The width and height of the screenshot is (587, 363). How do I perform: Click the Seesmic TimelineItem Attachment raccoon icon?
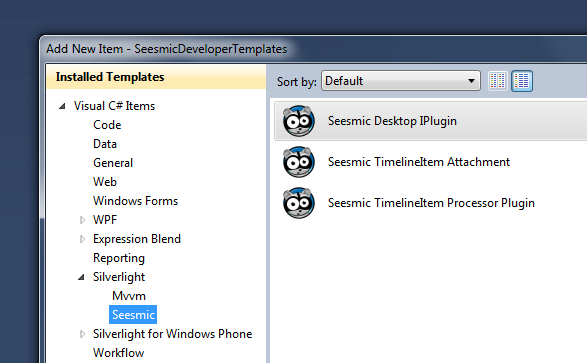(298, 162)
